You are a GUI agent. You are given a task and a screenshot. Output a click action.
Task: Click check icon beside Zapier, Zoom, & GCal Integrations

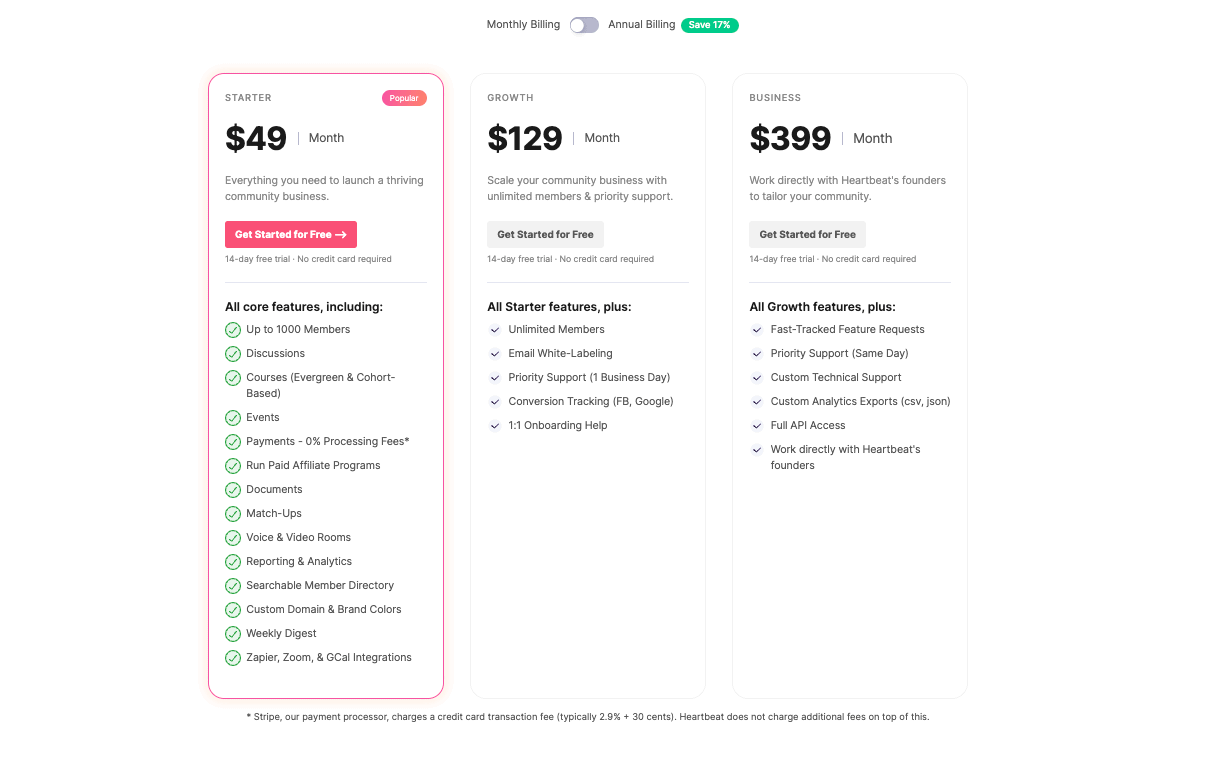point(233,658)
